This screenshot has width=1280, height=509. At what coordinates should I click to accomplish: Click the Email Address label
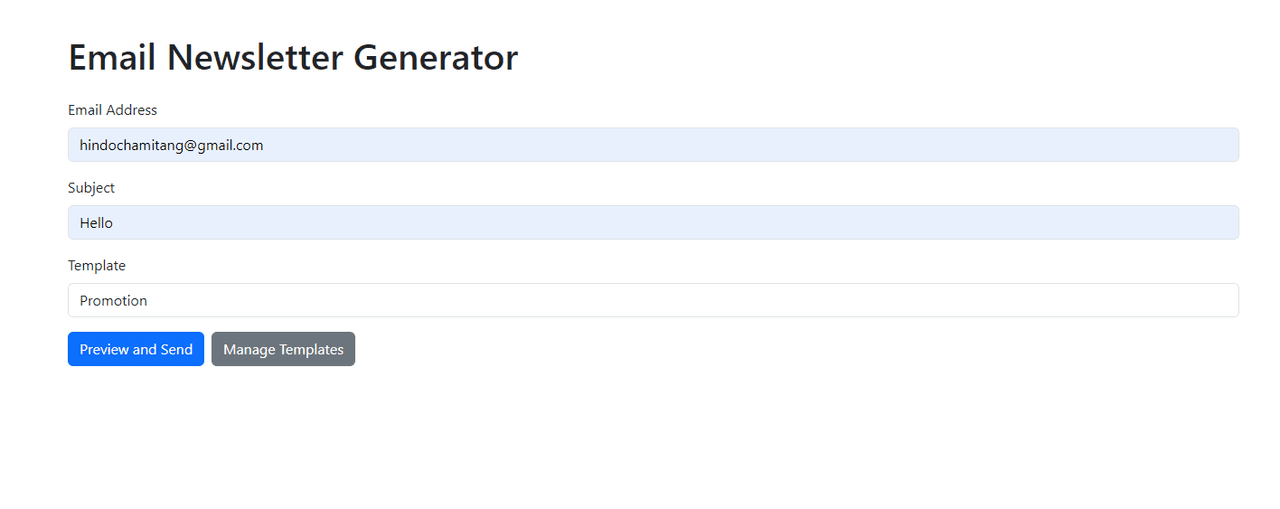point(112,110)
